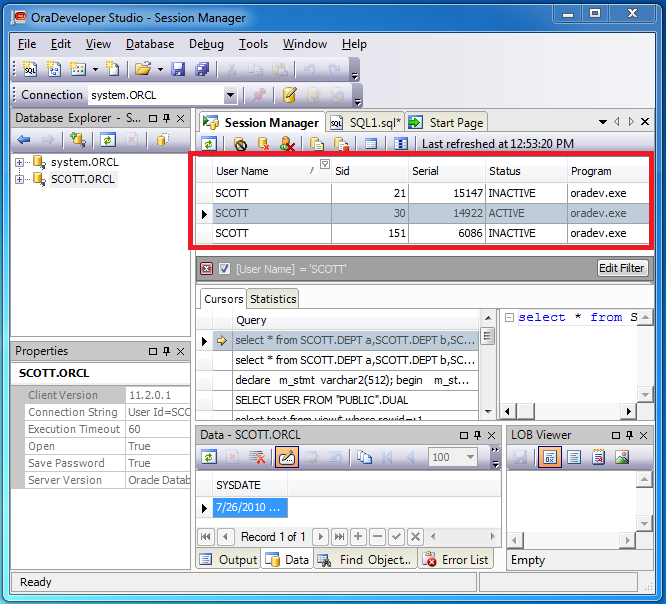This screenshot has width=666, height=604.
Task: Collapse the SQL text outline minus box
Action: coord(509,317)
